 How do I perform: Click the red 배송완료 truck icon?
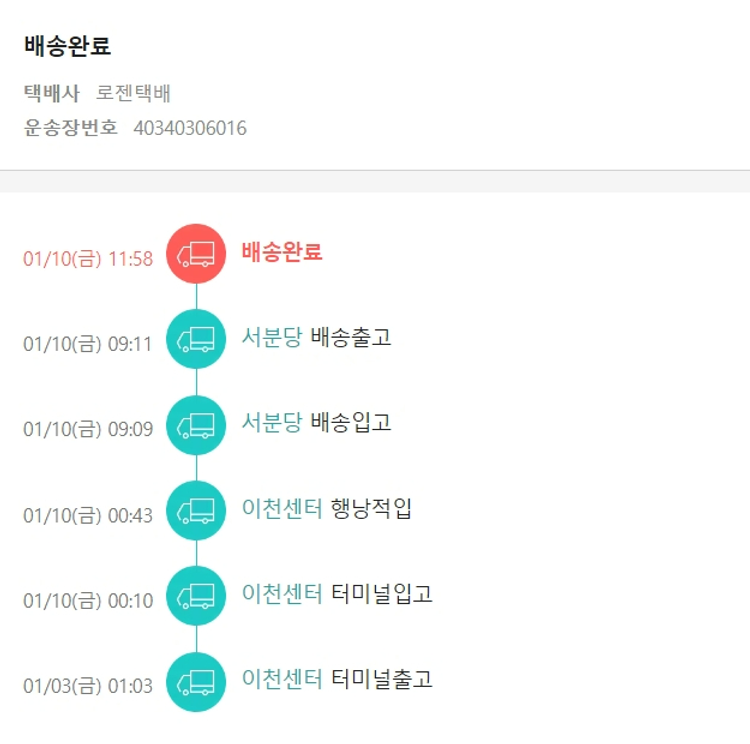(196, 254)
